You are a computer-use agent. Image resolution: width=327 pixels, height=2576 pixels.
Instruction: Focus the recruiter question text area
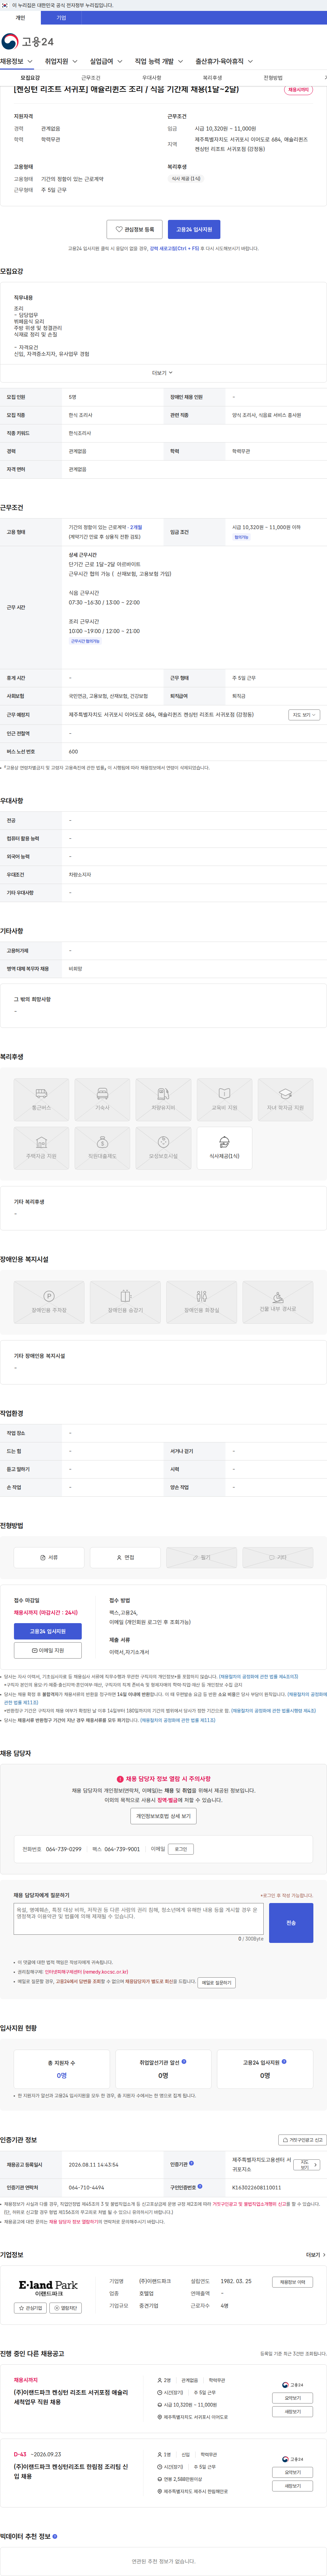point(139,1919)
